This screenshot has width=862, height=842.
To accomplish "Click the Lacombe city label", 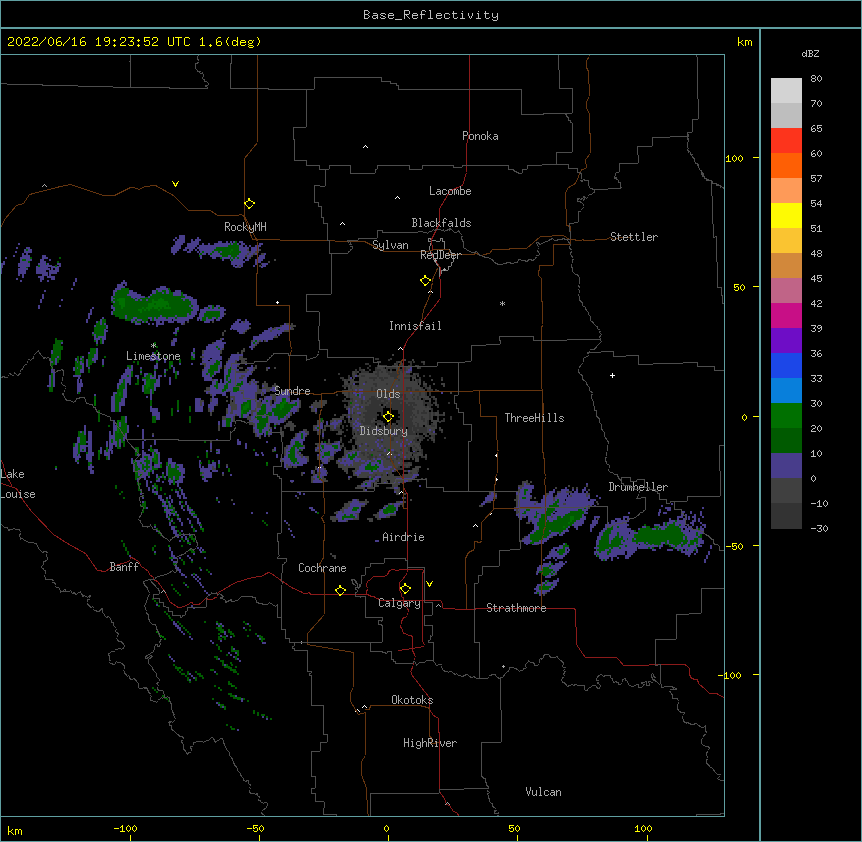I will pyautogui.click(x=450, y=191).
